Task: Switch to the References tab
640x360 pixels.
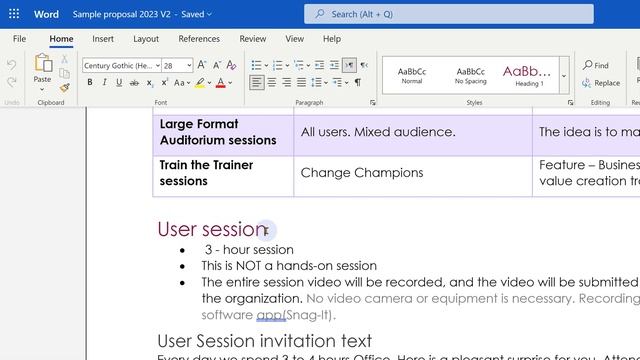Action: pos(199,39)
